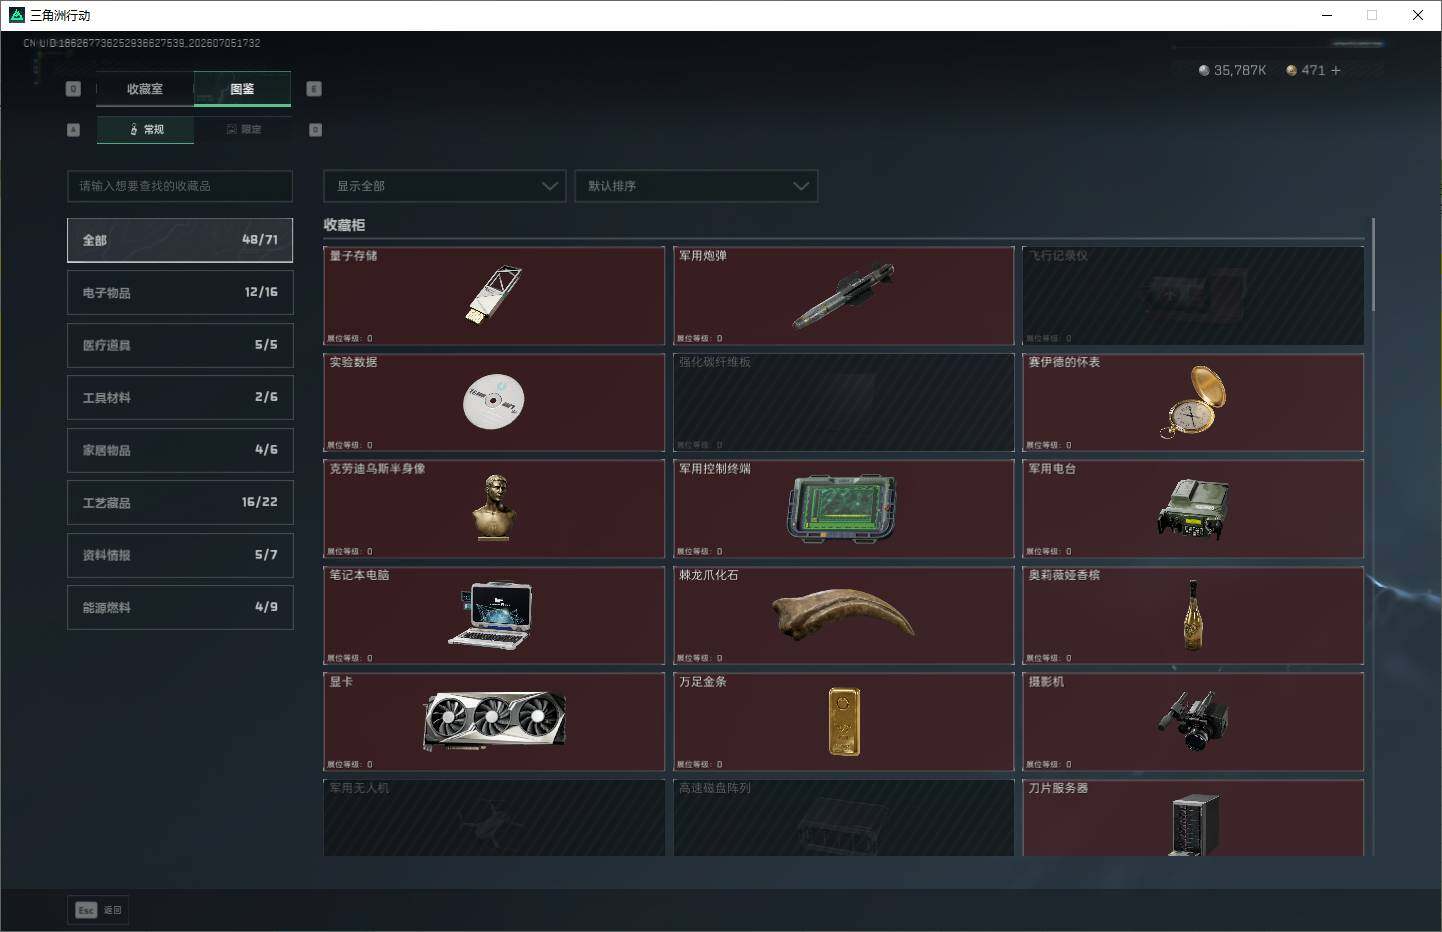Image resolution: width=1442 pixels, height=932 pixels.
Task: Select the 军用炮弹 missile item icon
Action: pyautogui.click(x=843, y=296)
